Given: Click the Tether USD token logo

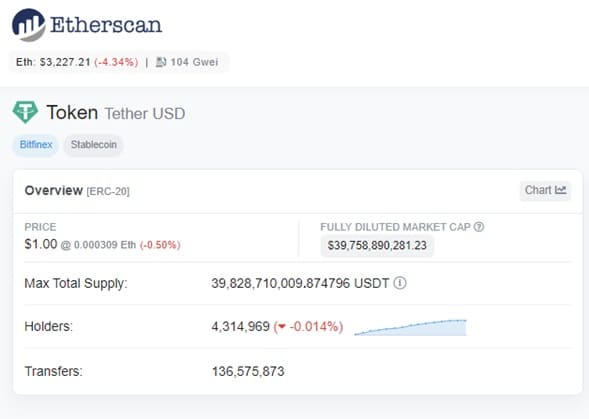Looking at the screenshot, I should coord(25,112).
